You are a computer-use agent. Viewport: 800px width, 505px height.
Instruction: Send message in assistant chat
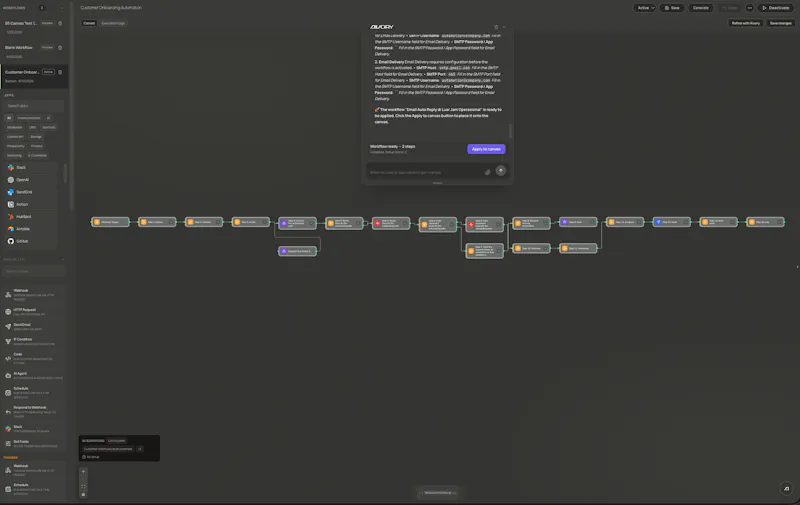[x=501, y=170]
